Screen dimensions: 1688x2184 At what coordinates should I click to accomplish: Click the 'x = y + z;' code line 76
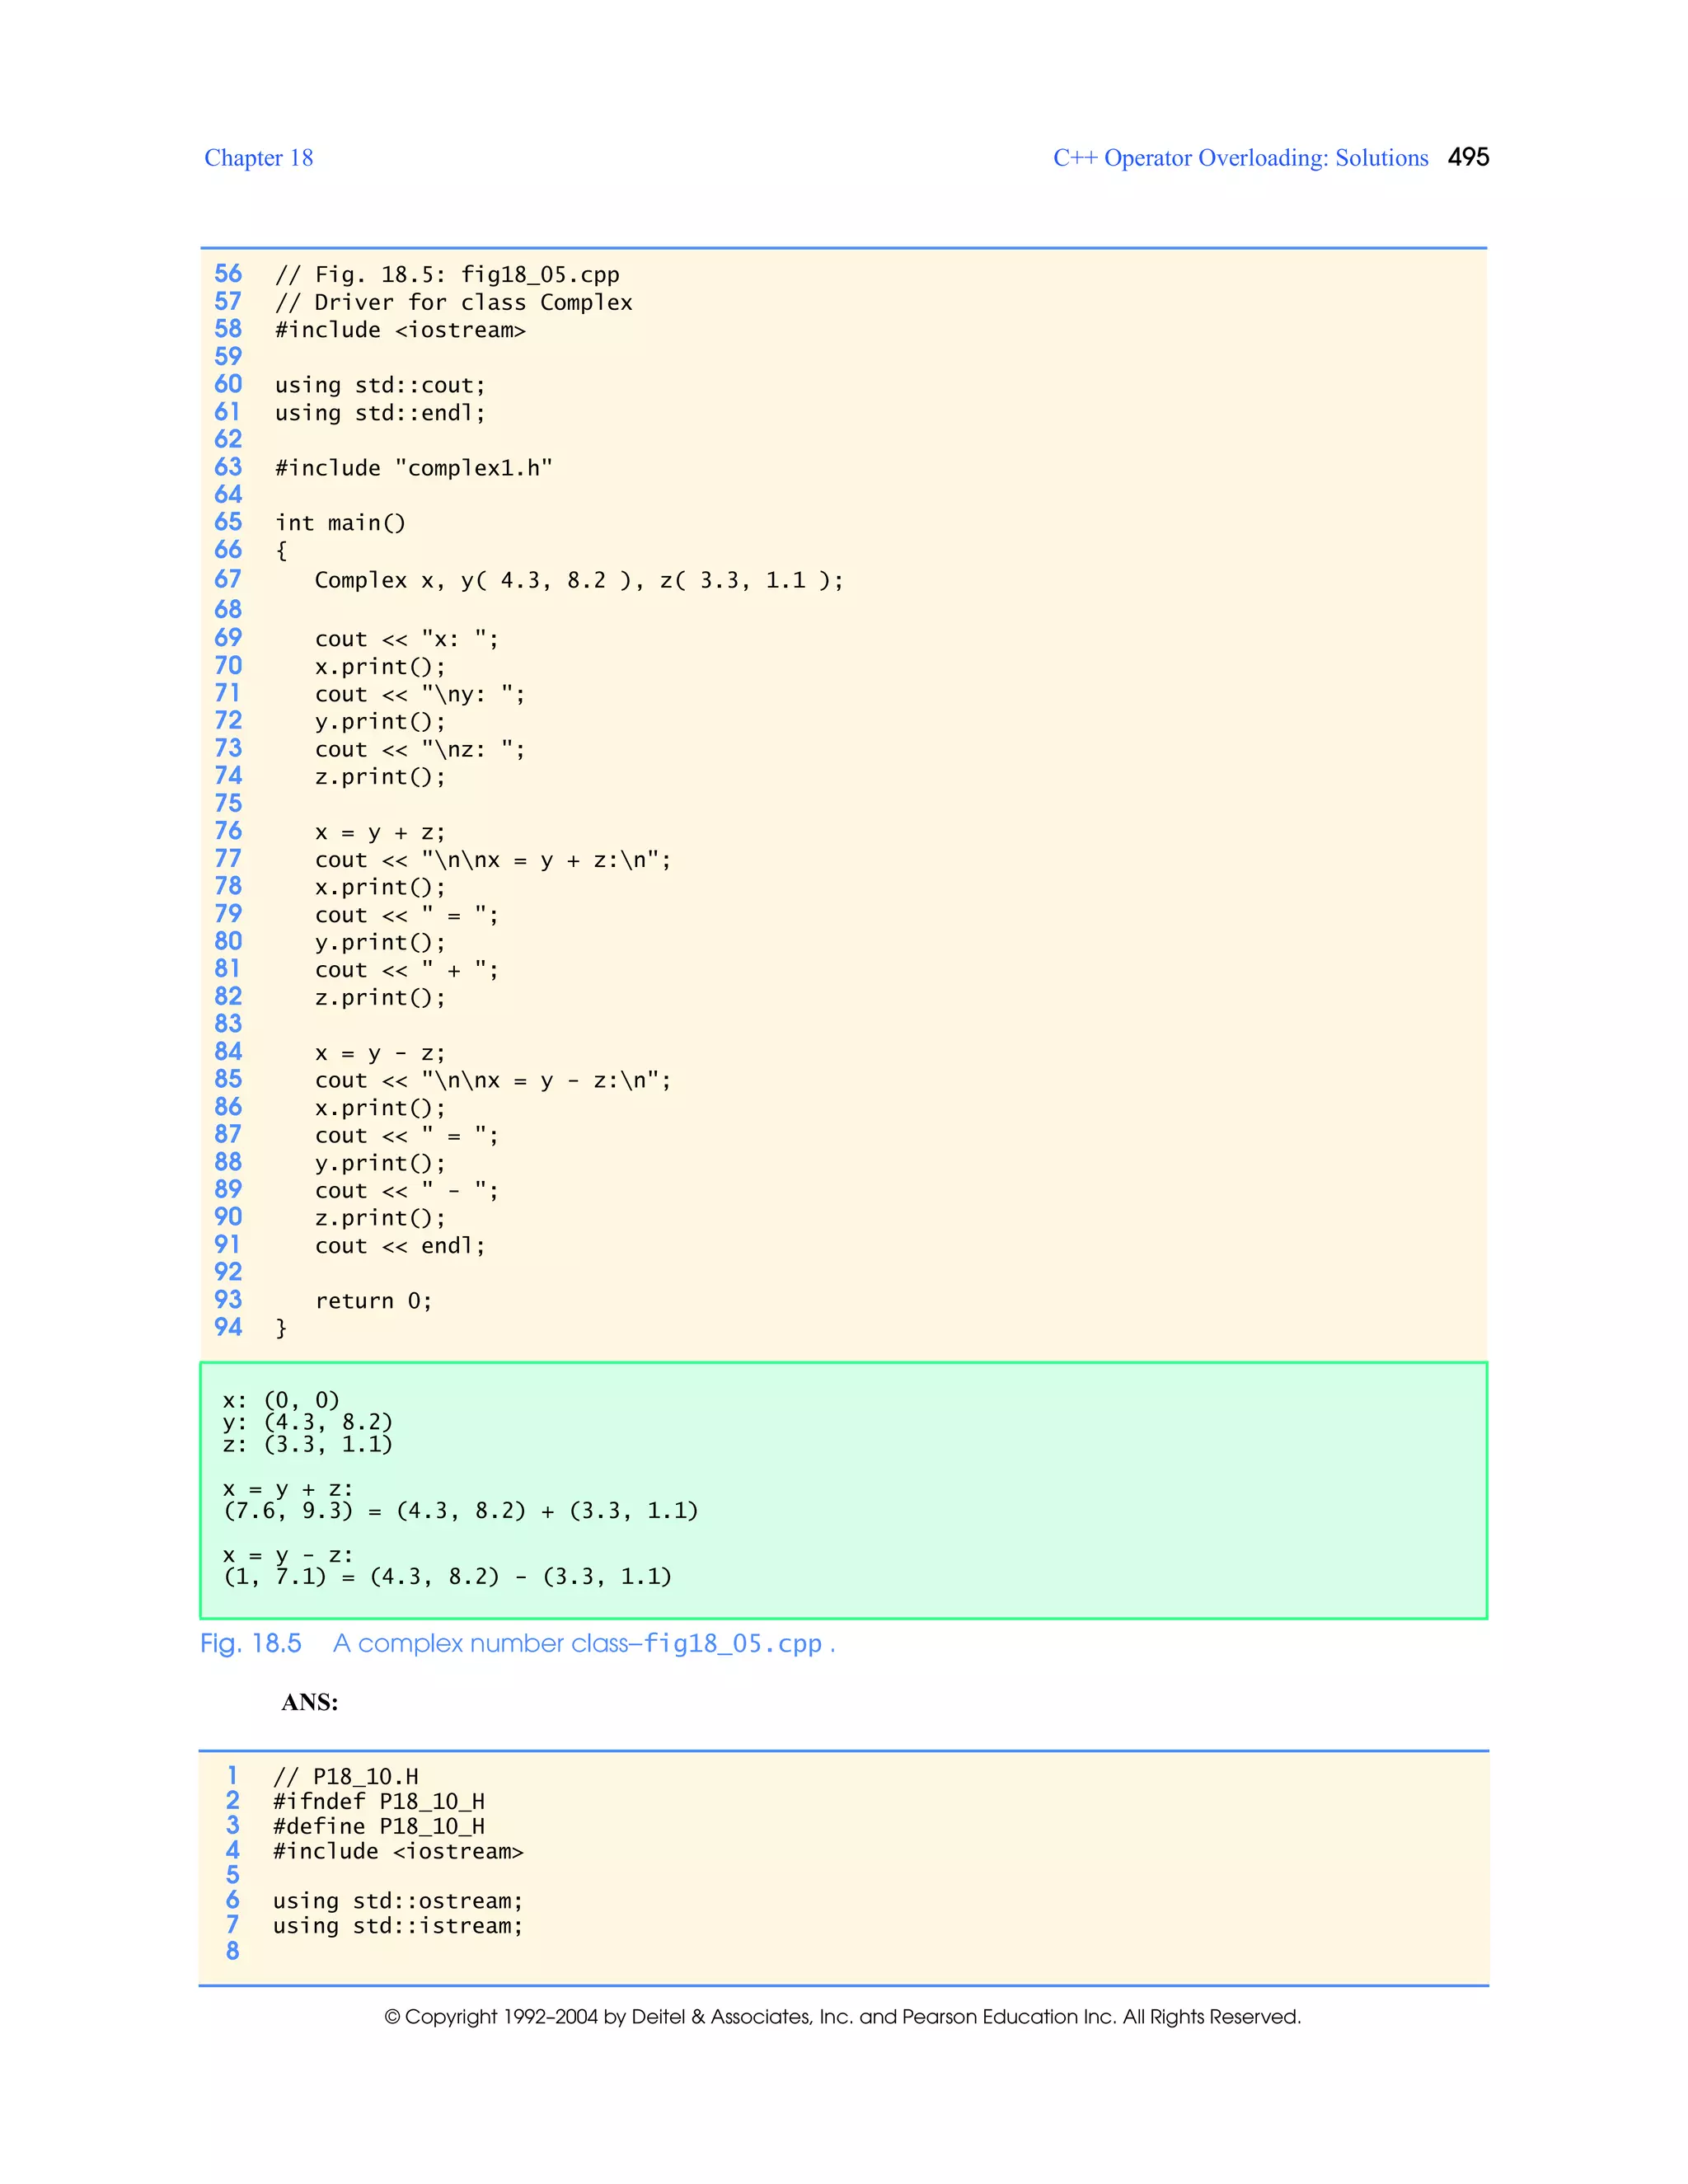(380, 833)
